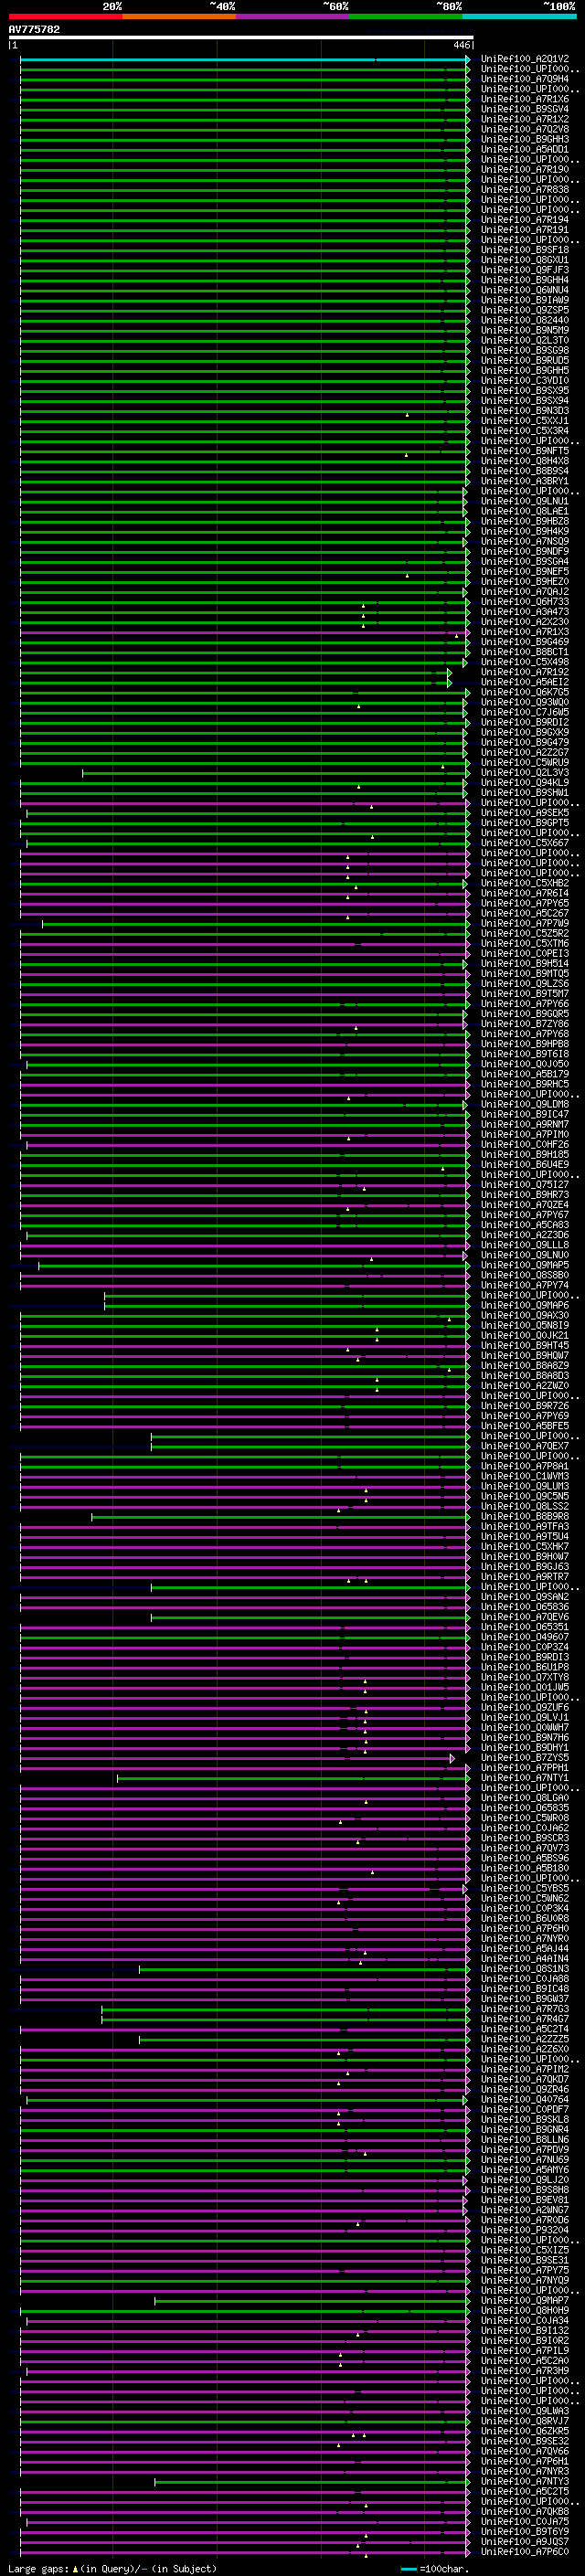Select the UniRef100_Q9LDM8 label

point(525,1104)
